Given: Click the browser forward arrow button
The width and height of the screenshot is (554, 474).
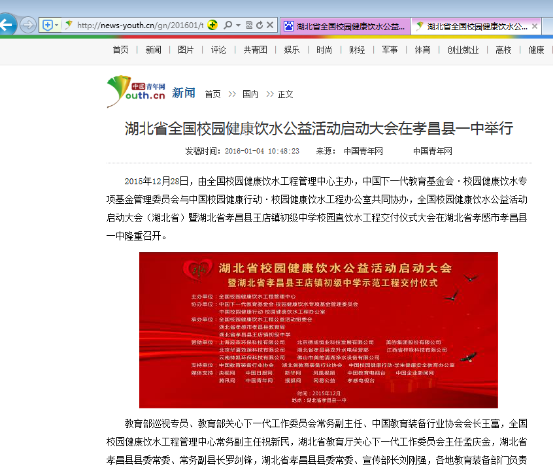Looking at the screenshot, I should coord(28,25).
